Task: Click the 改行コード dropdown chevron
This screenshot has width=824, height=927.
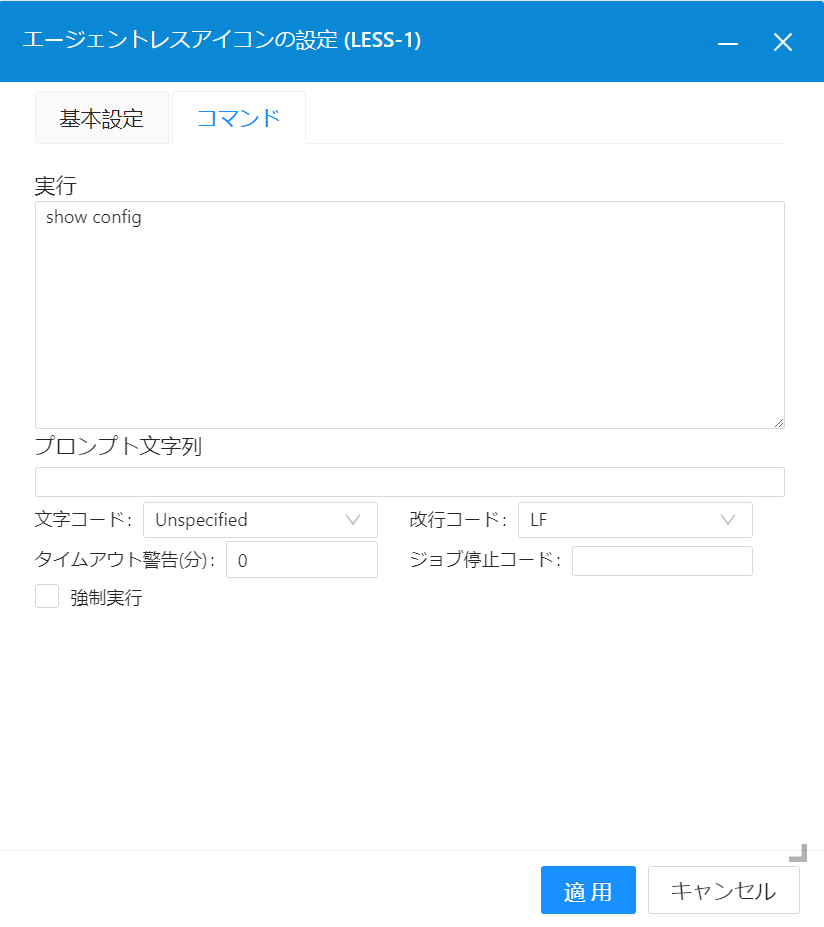Action: pos(730,520)
